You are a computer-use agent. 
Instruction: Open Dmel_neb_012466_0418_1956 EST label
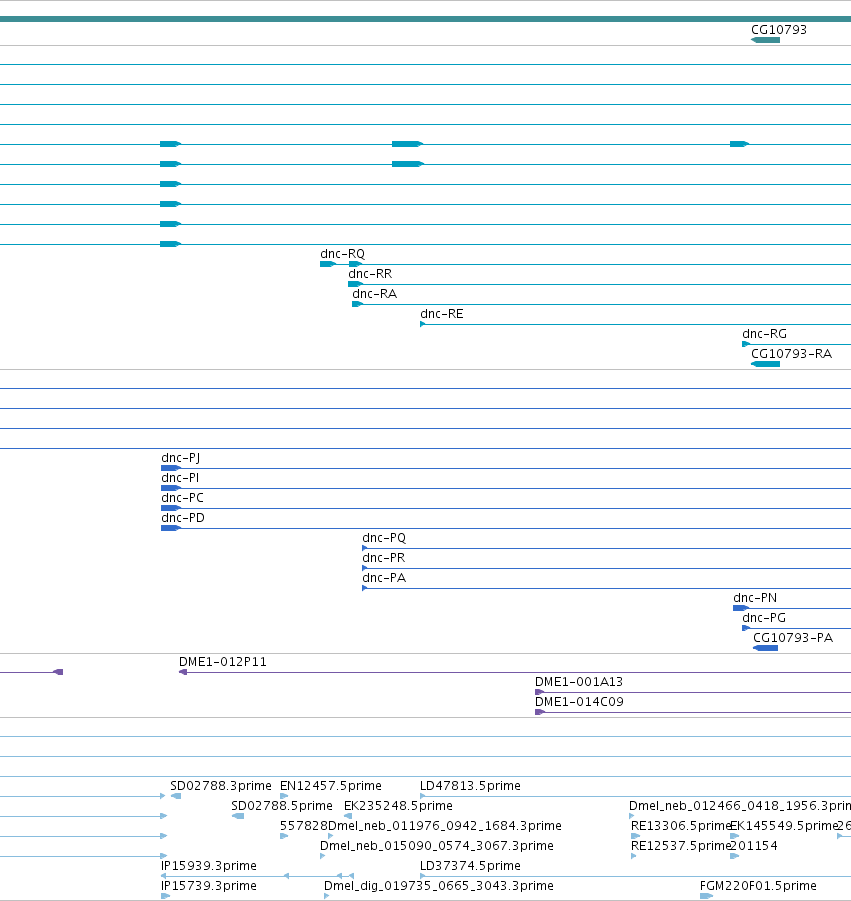click(x=740, y=806)
